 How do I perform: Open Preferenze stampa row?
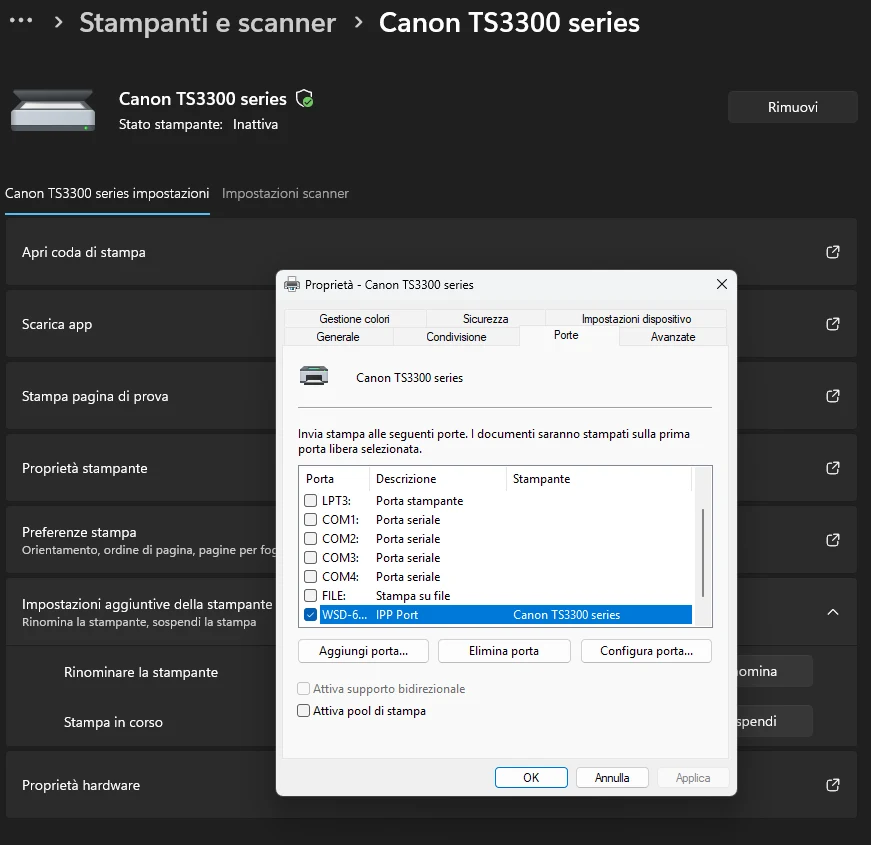pos(431,540)
